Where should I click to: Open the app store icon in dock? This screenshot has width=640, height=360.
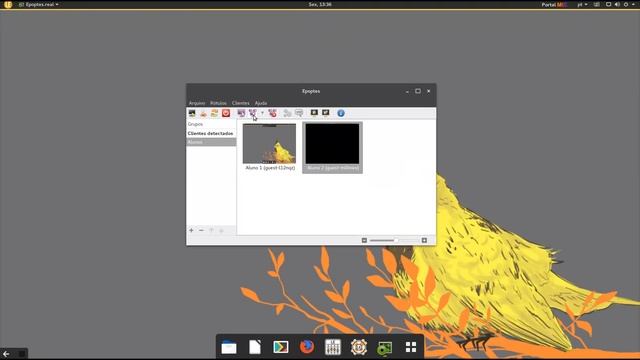[281, 347]
